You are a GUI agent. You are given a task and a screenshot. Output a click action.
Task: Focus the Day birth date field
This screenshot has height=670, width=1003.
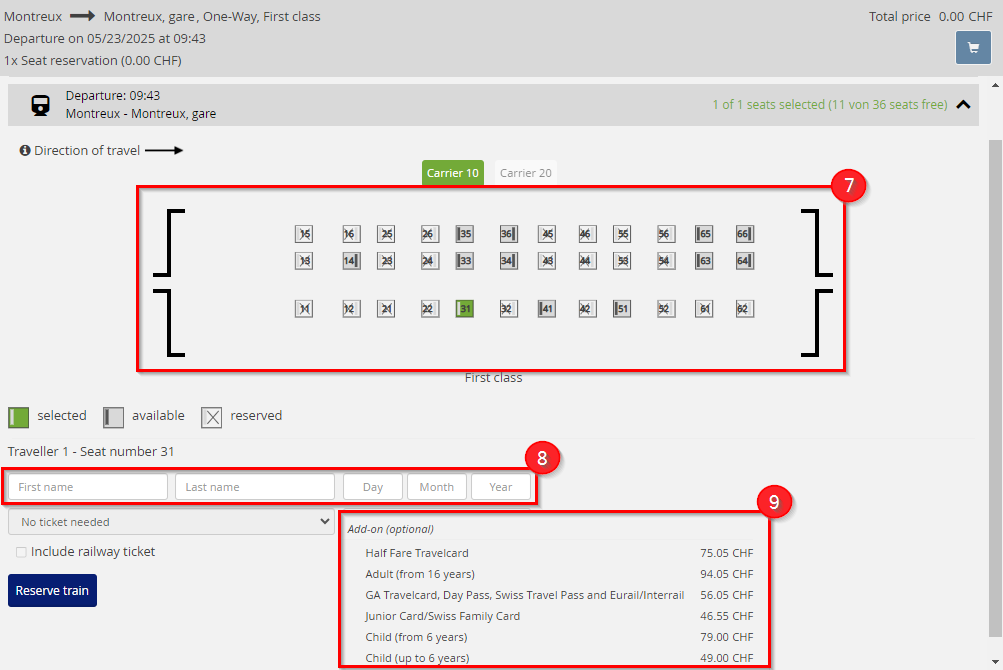pyautogui.click(x=373, y=487)
